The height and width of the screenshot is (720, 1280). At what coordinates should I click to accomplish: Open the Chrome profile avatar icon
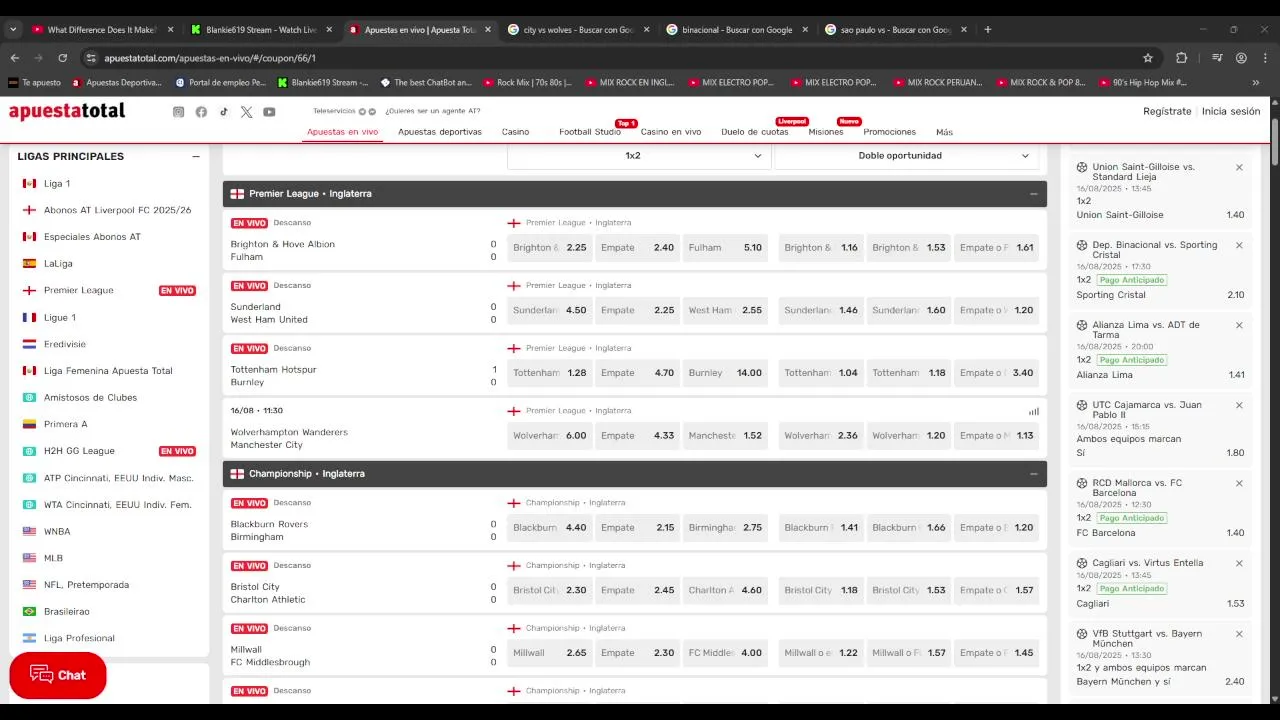click(x=1241, y=58)
